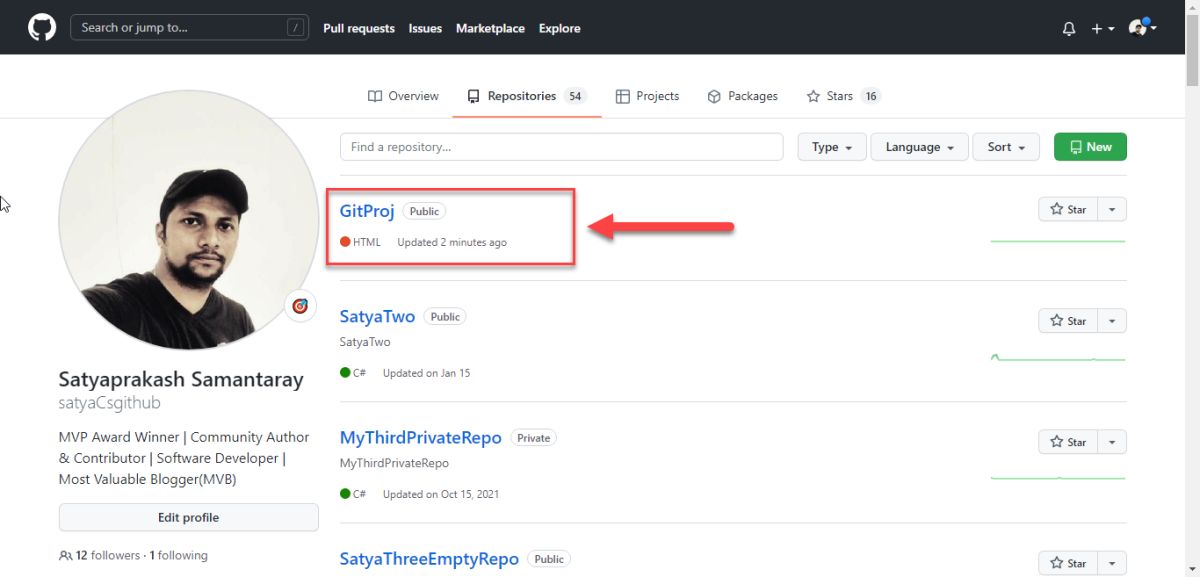Select the Repositories tab

(x=526, y=96)
